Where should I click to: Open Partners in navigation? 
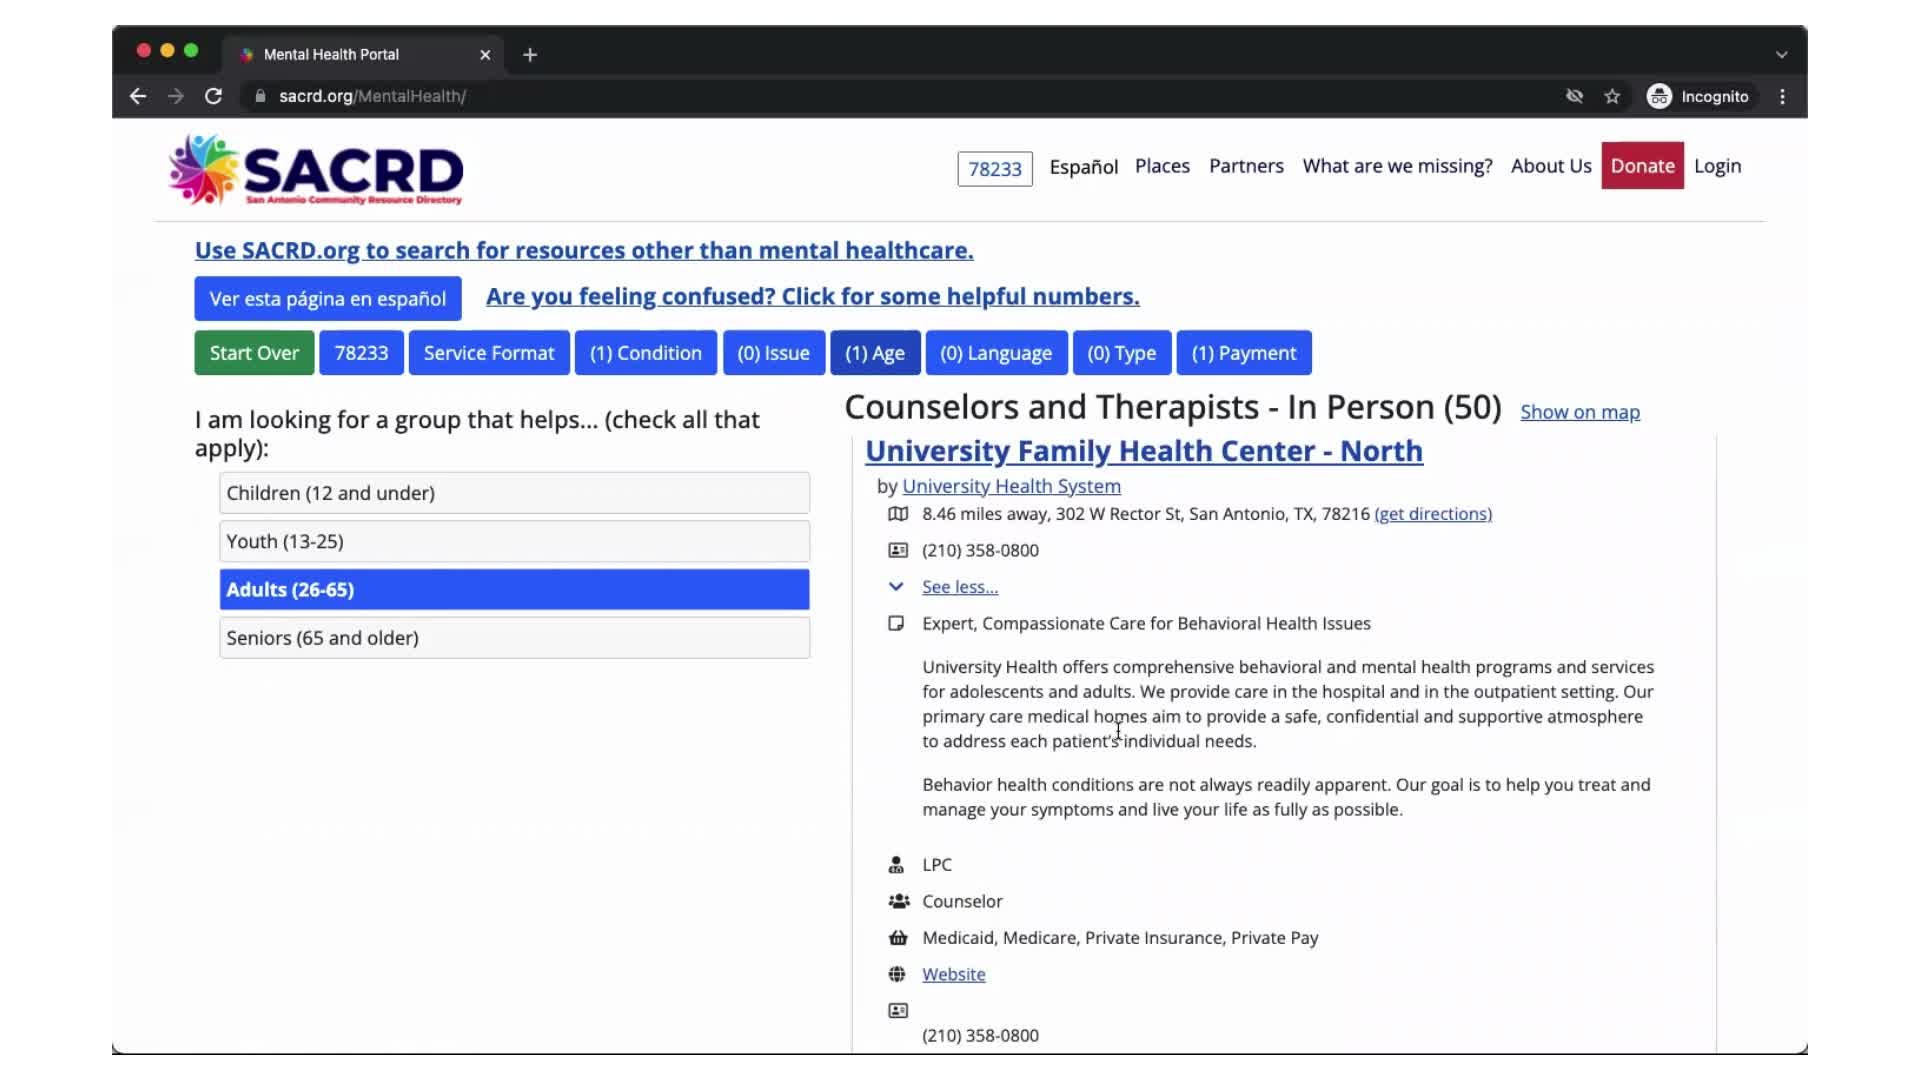[x=1246, y=166]
